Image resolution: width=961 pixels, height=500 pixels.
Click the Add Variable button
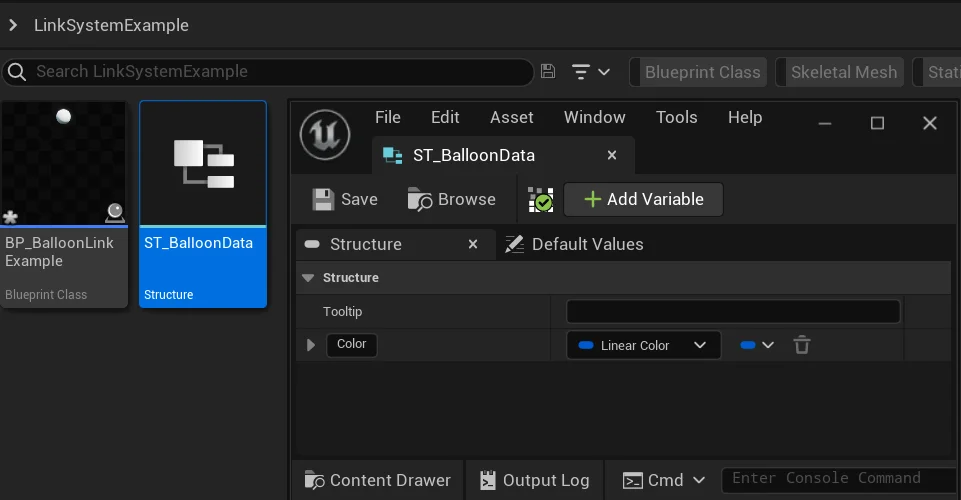643,199
